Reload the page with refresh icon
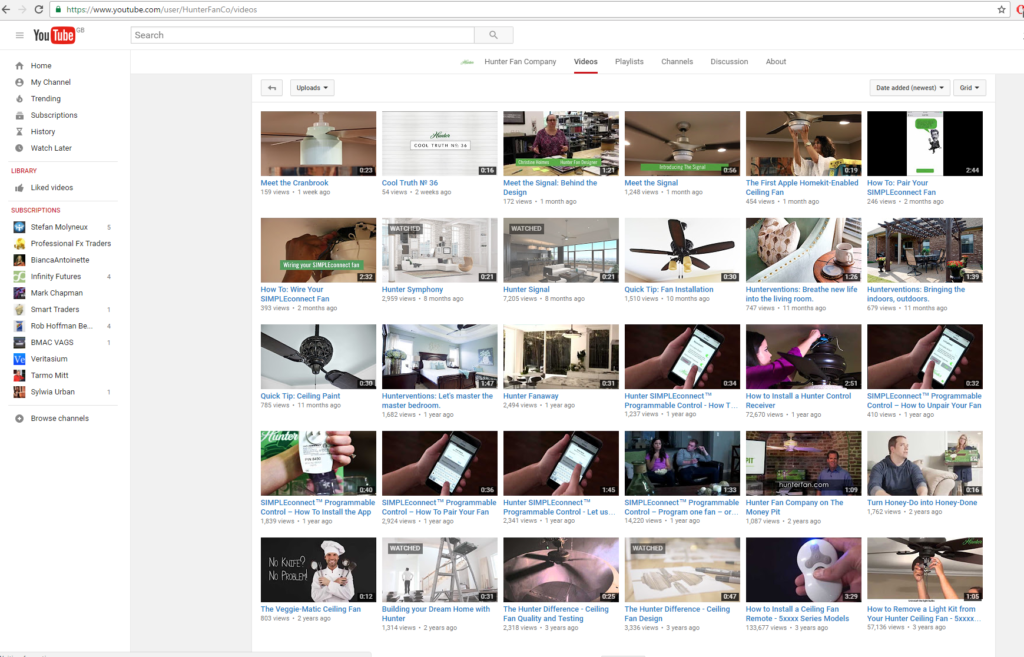This screenshot has height=657, width=1024. click(x=39, y=10)
